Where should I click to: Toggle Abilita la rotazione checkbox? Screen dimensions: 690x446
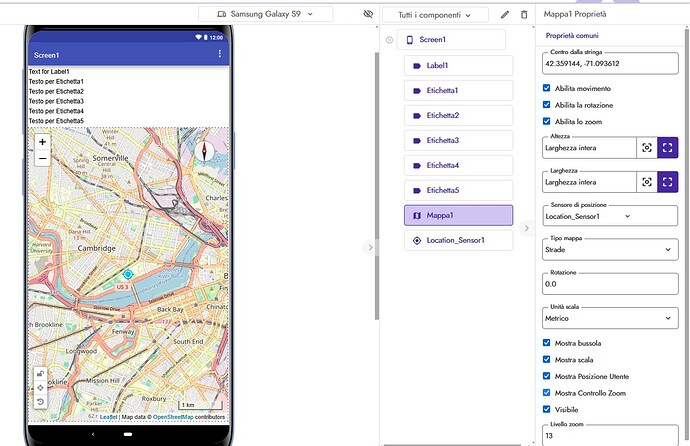pyautogui.click(x=546, y=104)
